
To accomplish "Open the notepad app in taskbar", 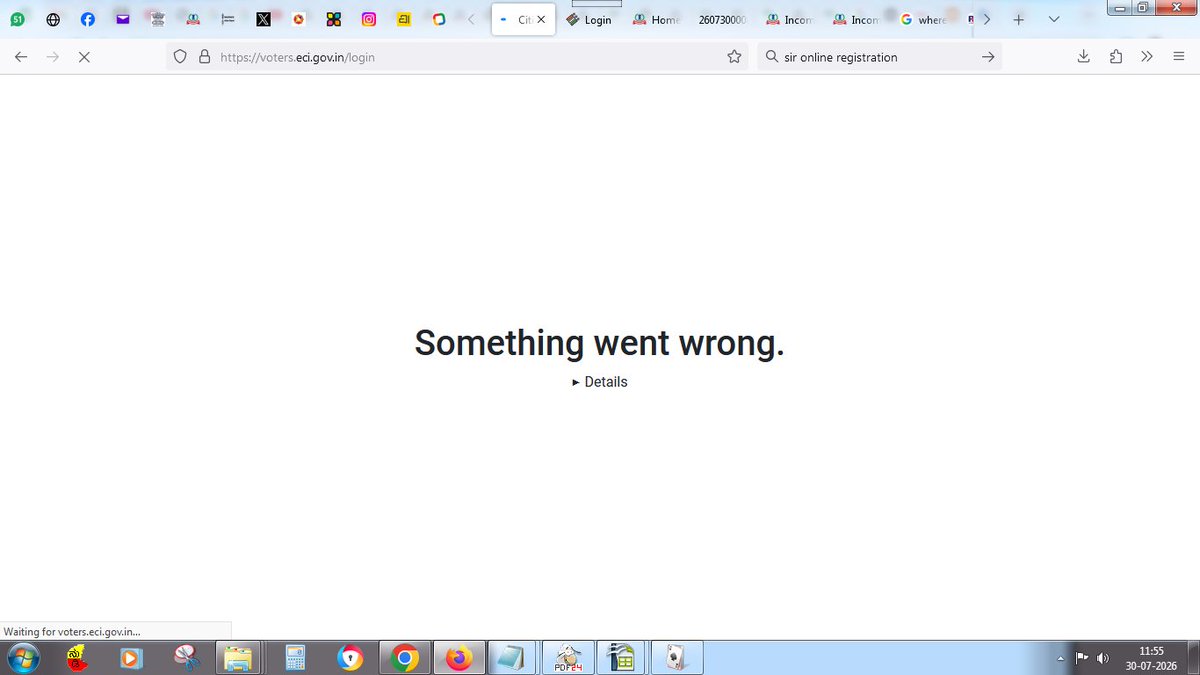I will click(512, 657).
